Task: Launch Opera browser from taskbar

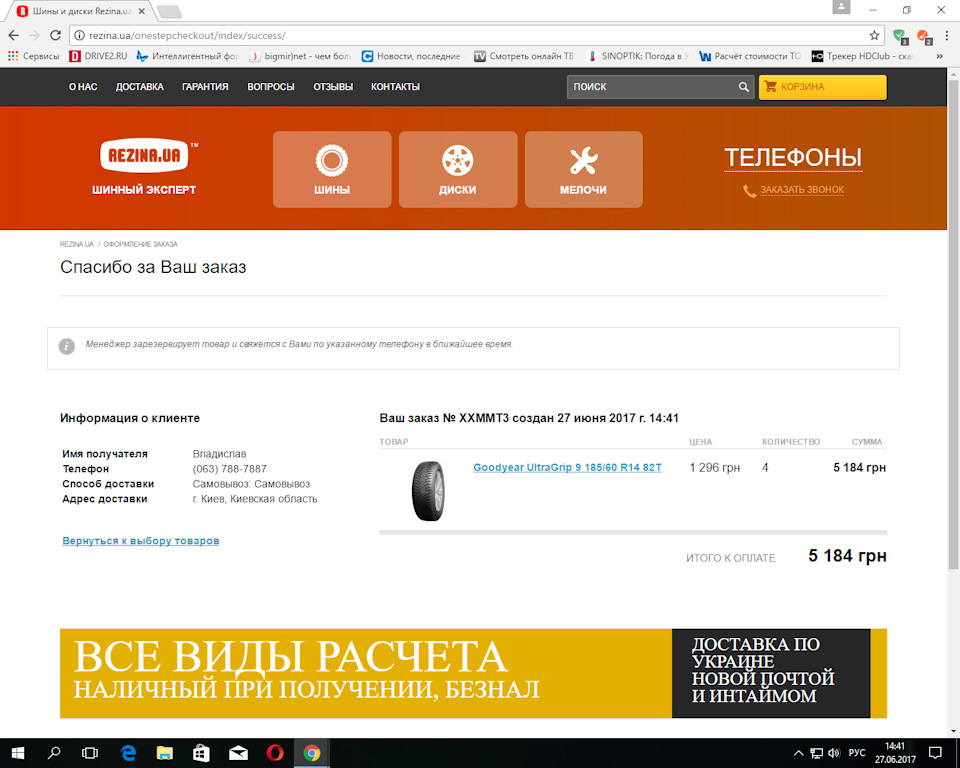Action: click(x=275, y=753)
